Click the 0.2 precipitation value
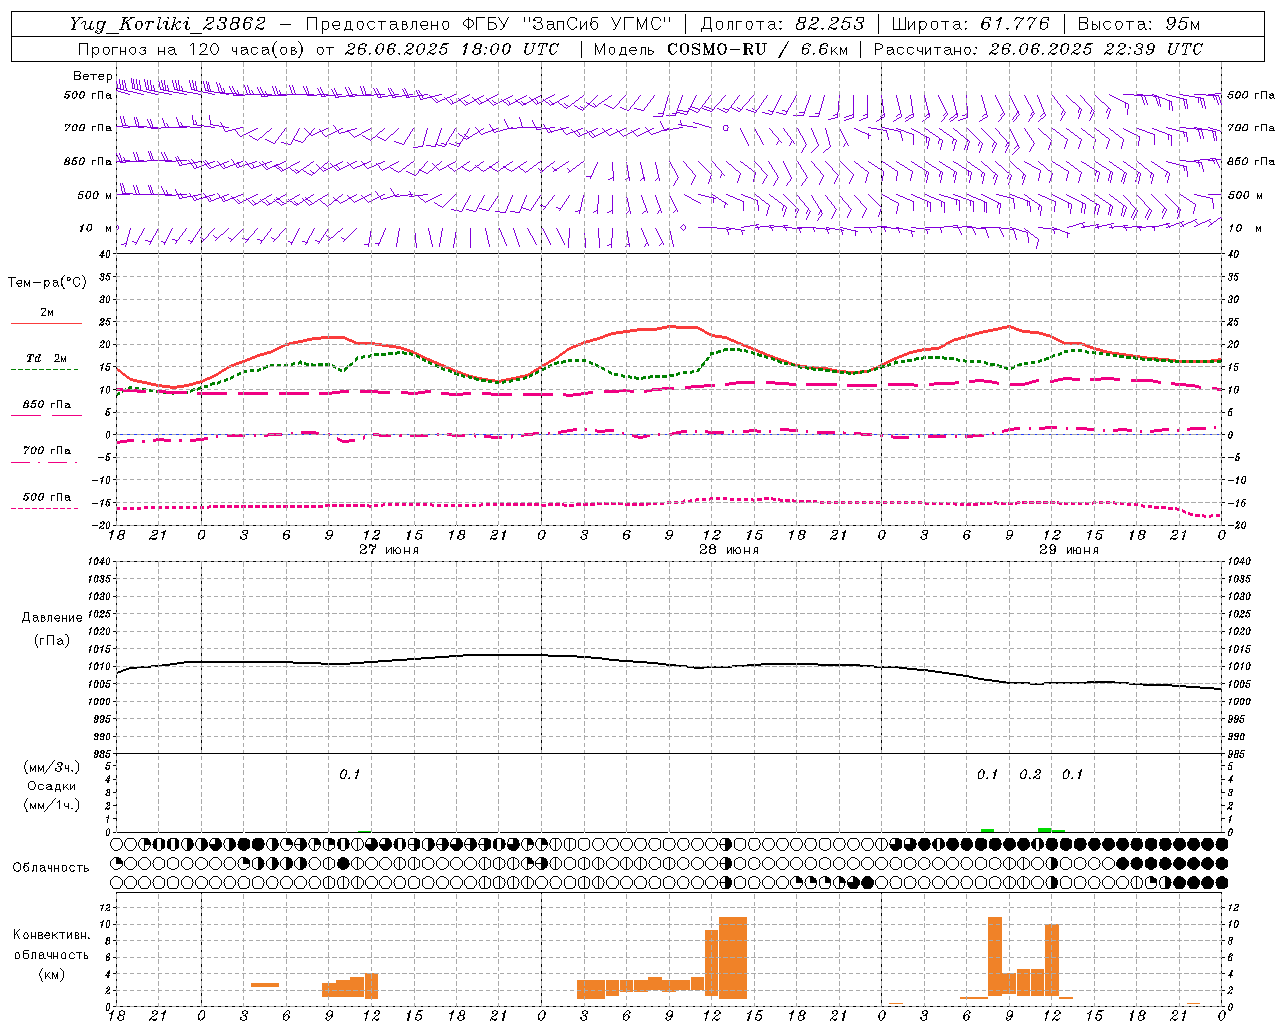Viewport: 1280px width, 1024px height. point(1030,775)
